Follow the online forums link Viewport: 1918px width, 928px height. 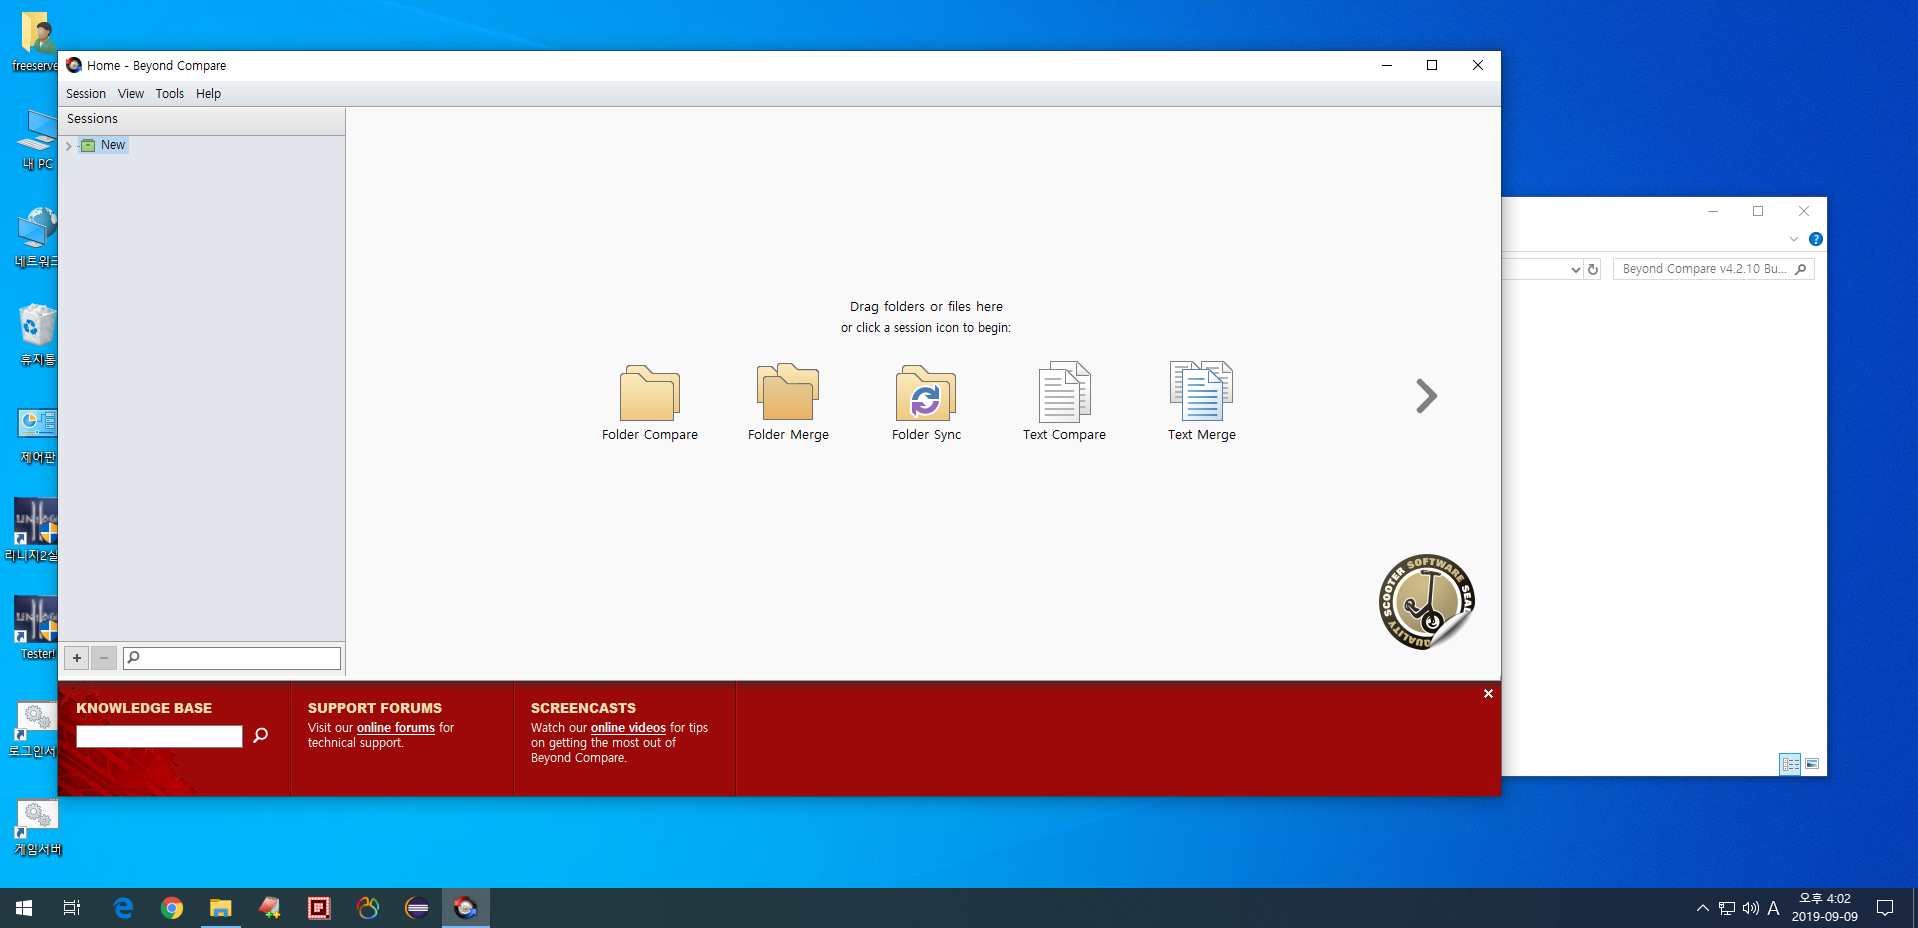[x=396, y=728]
